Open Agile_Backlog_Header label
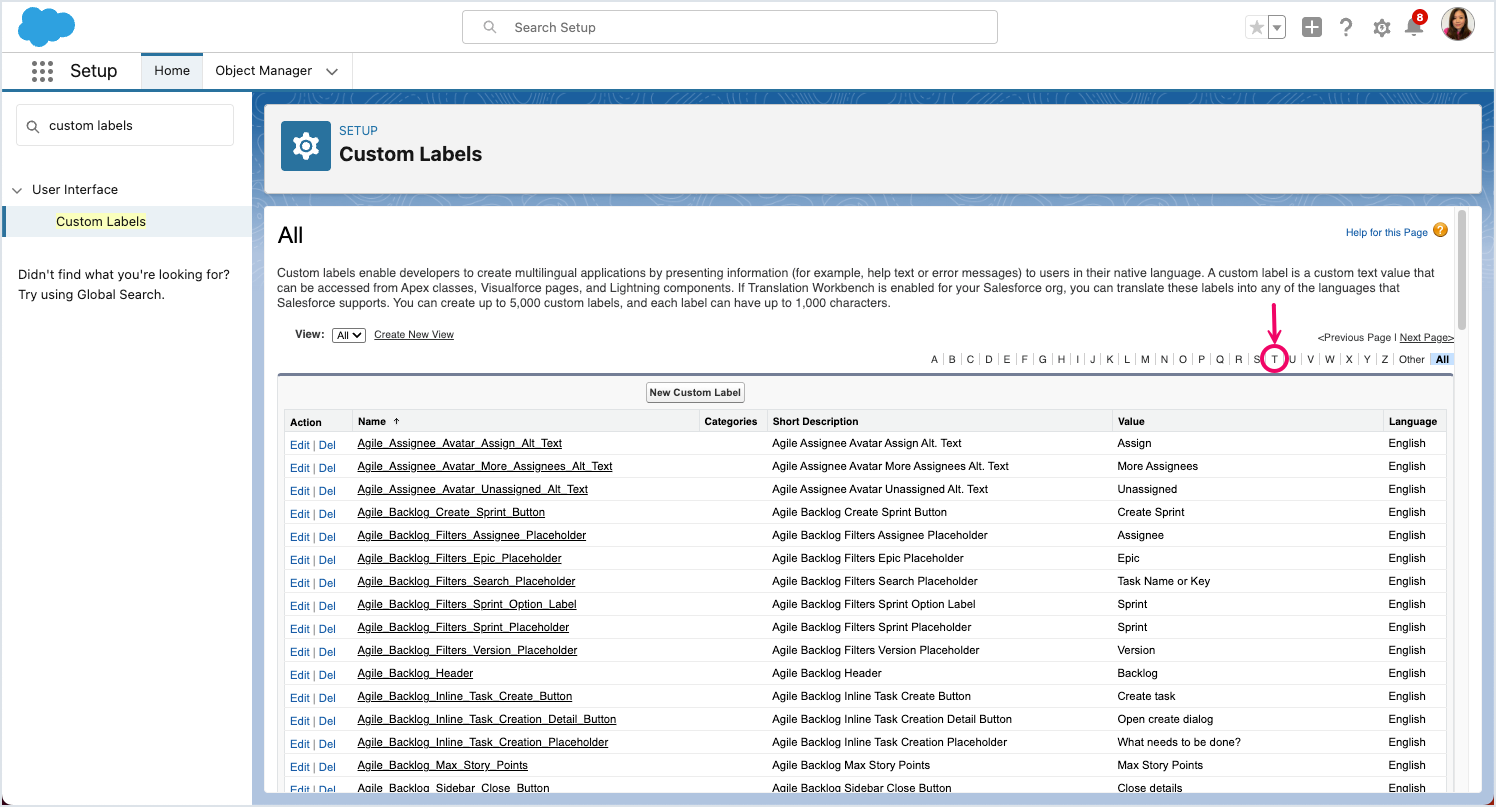This screenshot has height=807, width=1496. pyautogui.click(x=415, y=673)
